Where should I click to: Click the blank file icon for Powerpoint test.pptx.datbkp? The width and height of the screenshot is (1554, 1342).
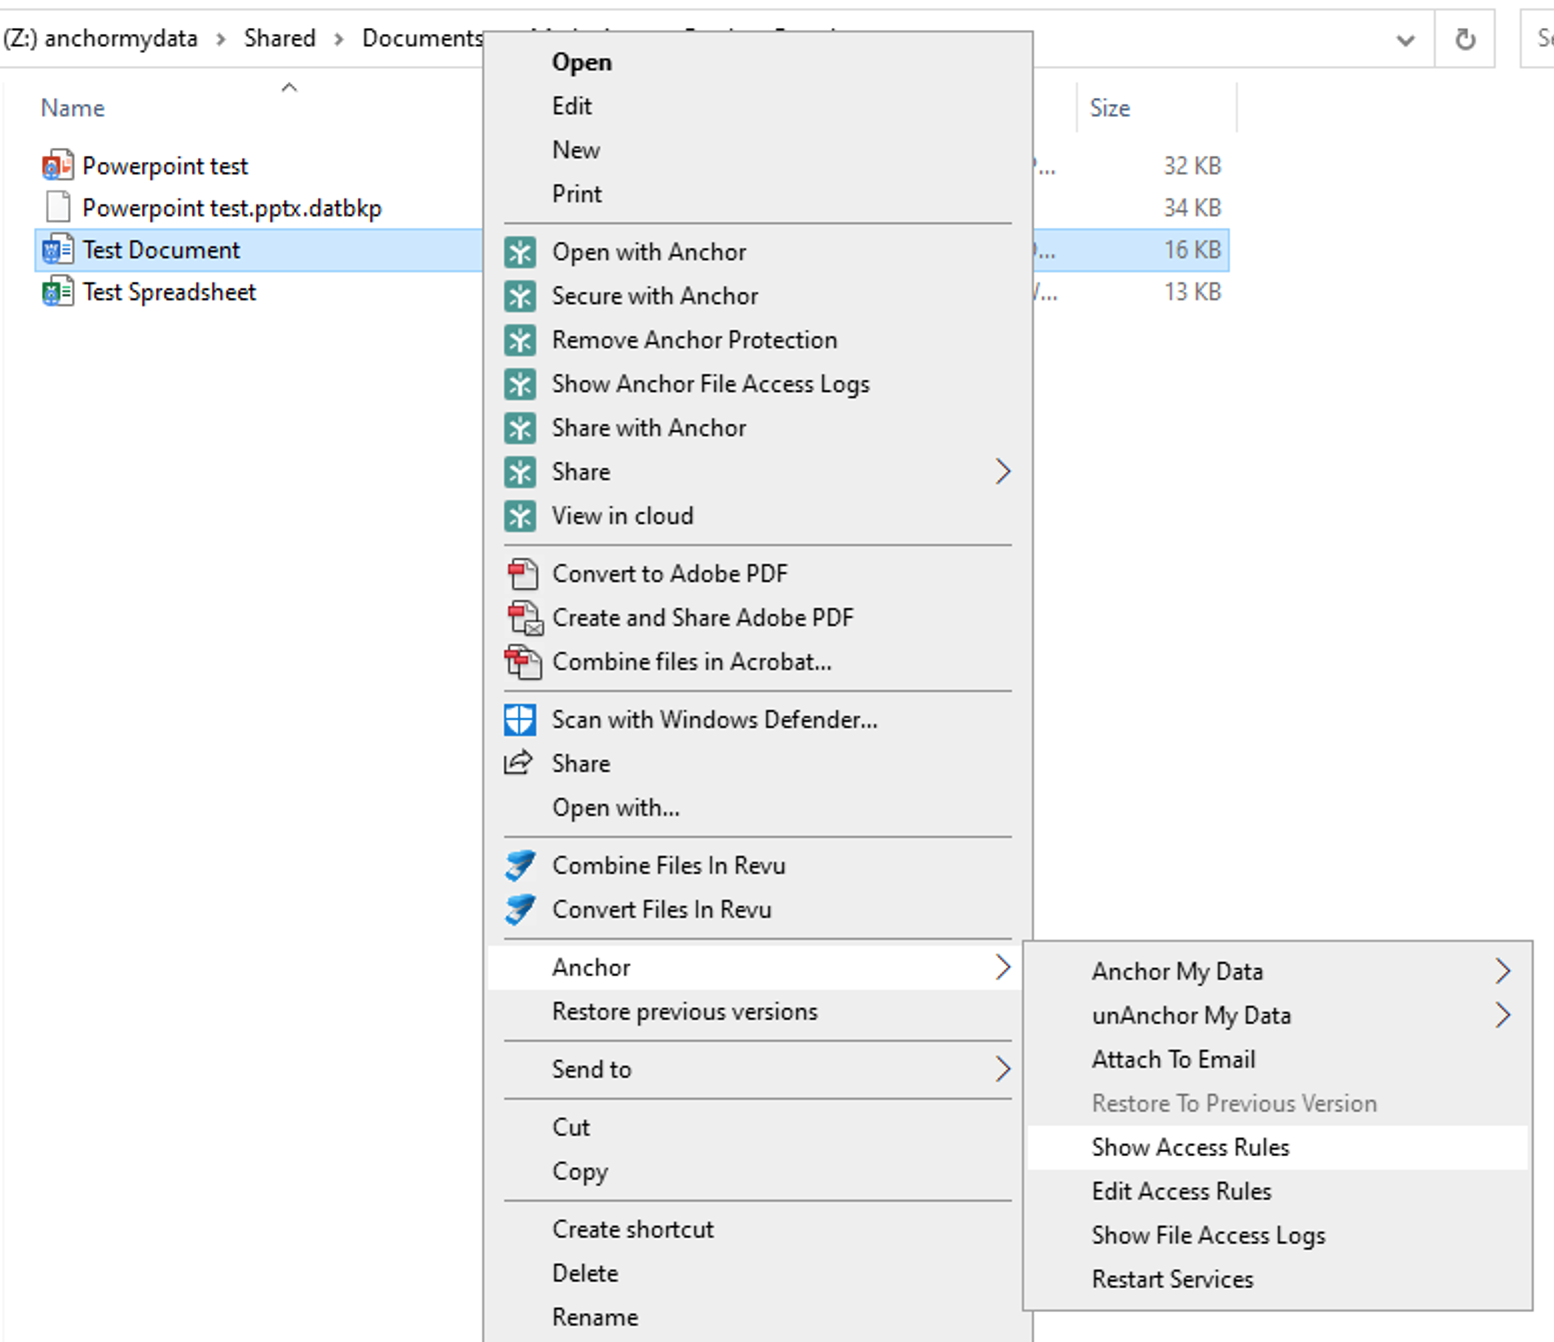58,207
